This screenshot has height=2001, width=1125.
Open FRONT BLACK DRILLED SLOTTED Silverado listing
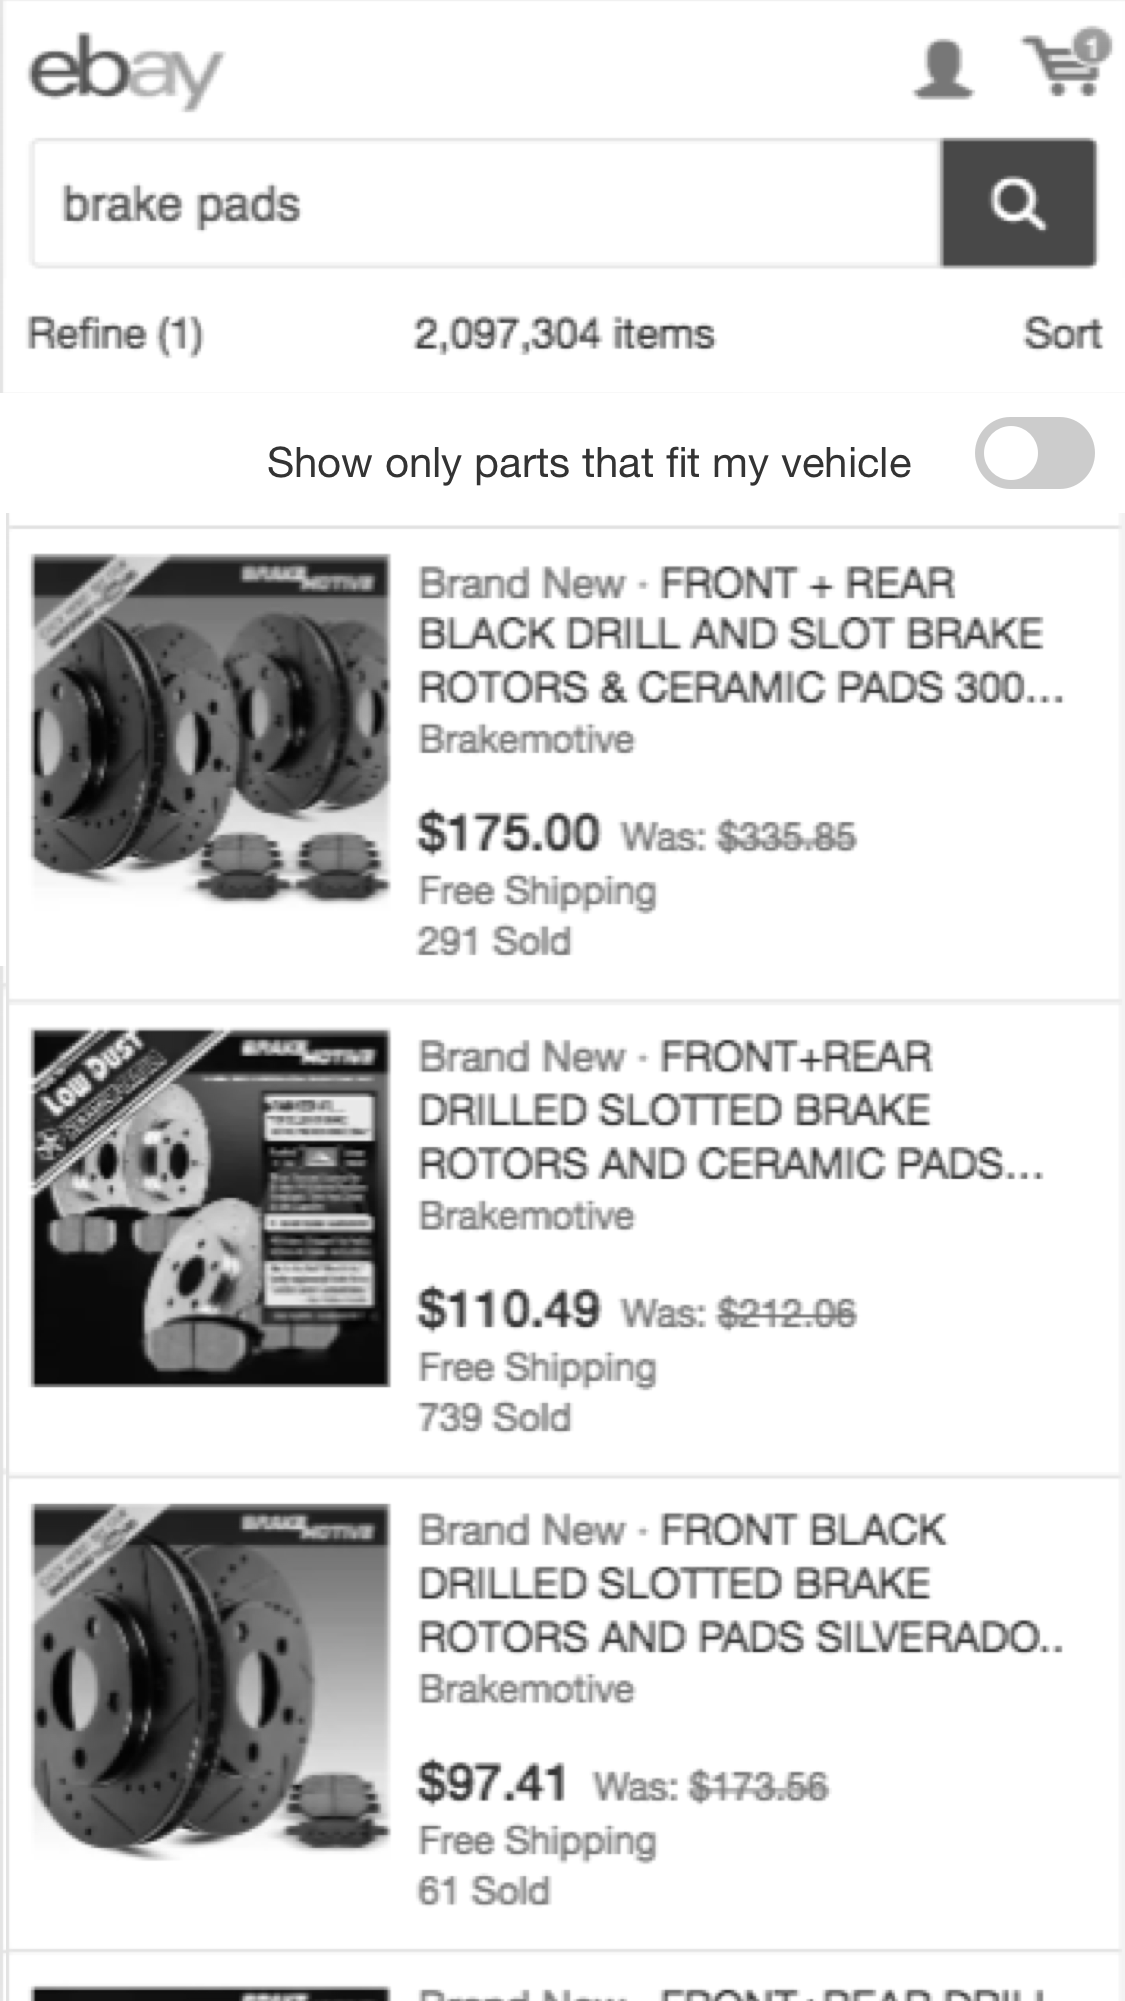coord(738,1584)
